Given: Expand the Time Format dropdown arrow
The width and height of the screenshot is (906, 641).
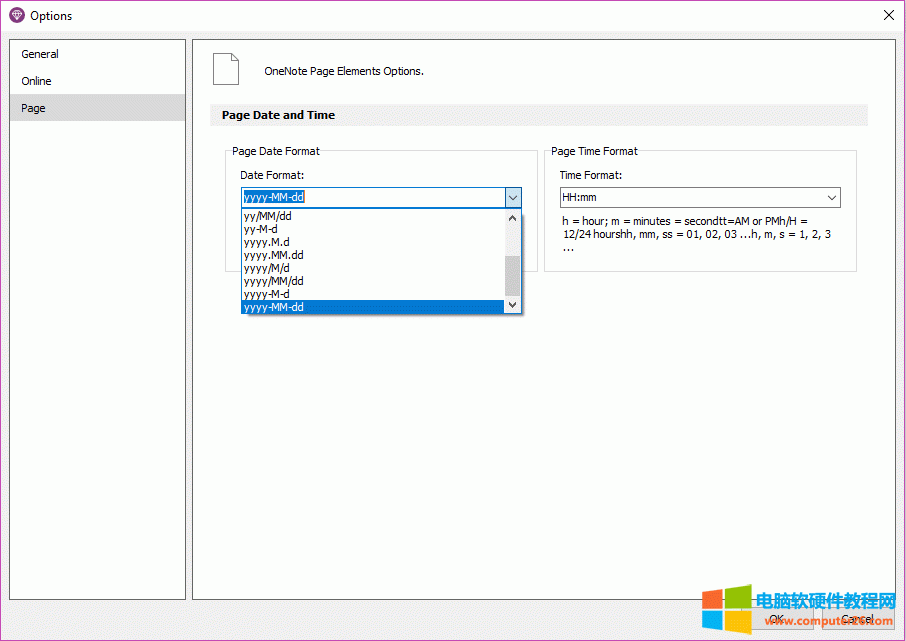Looking at the screenshot, I should click(831, 198).
